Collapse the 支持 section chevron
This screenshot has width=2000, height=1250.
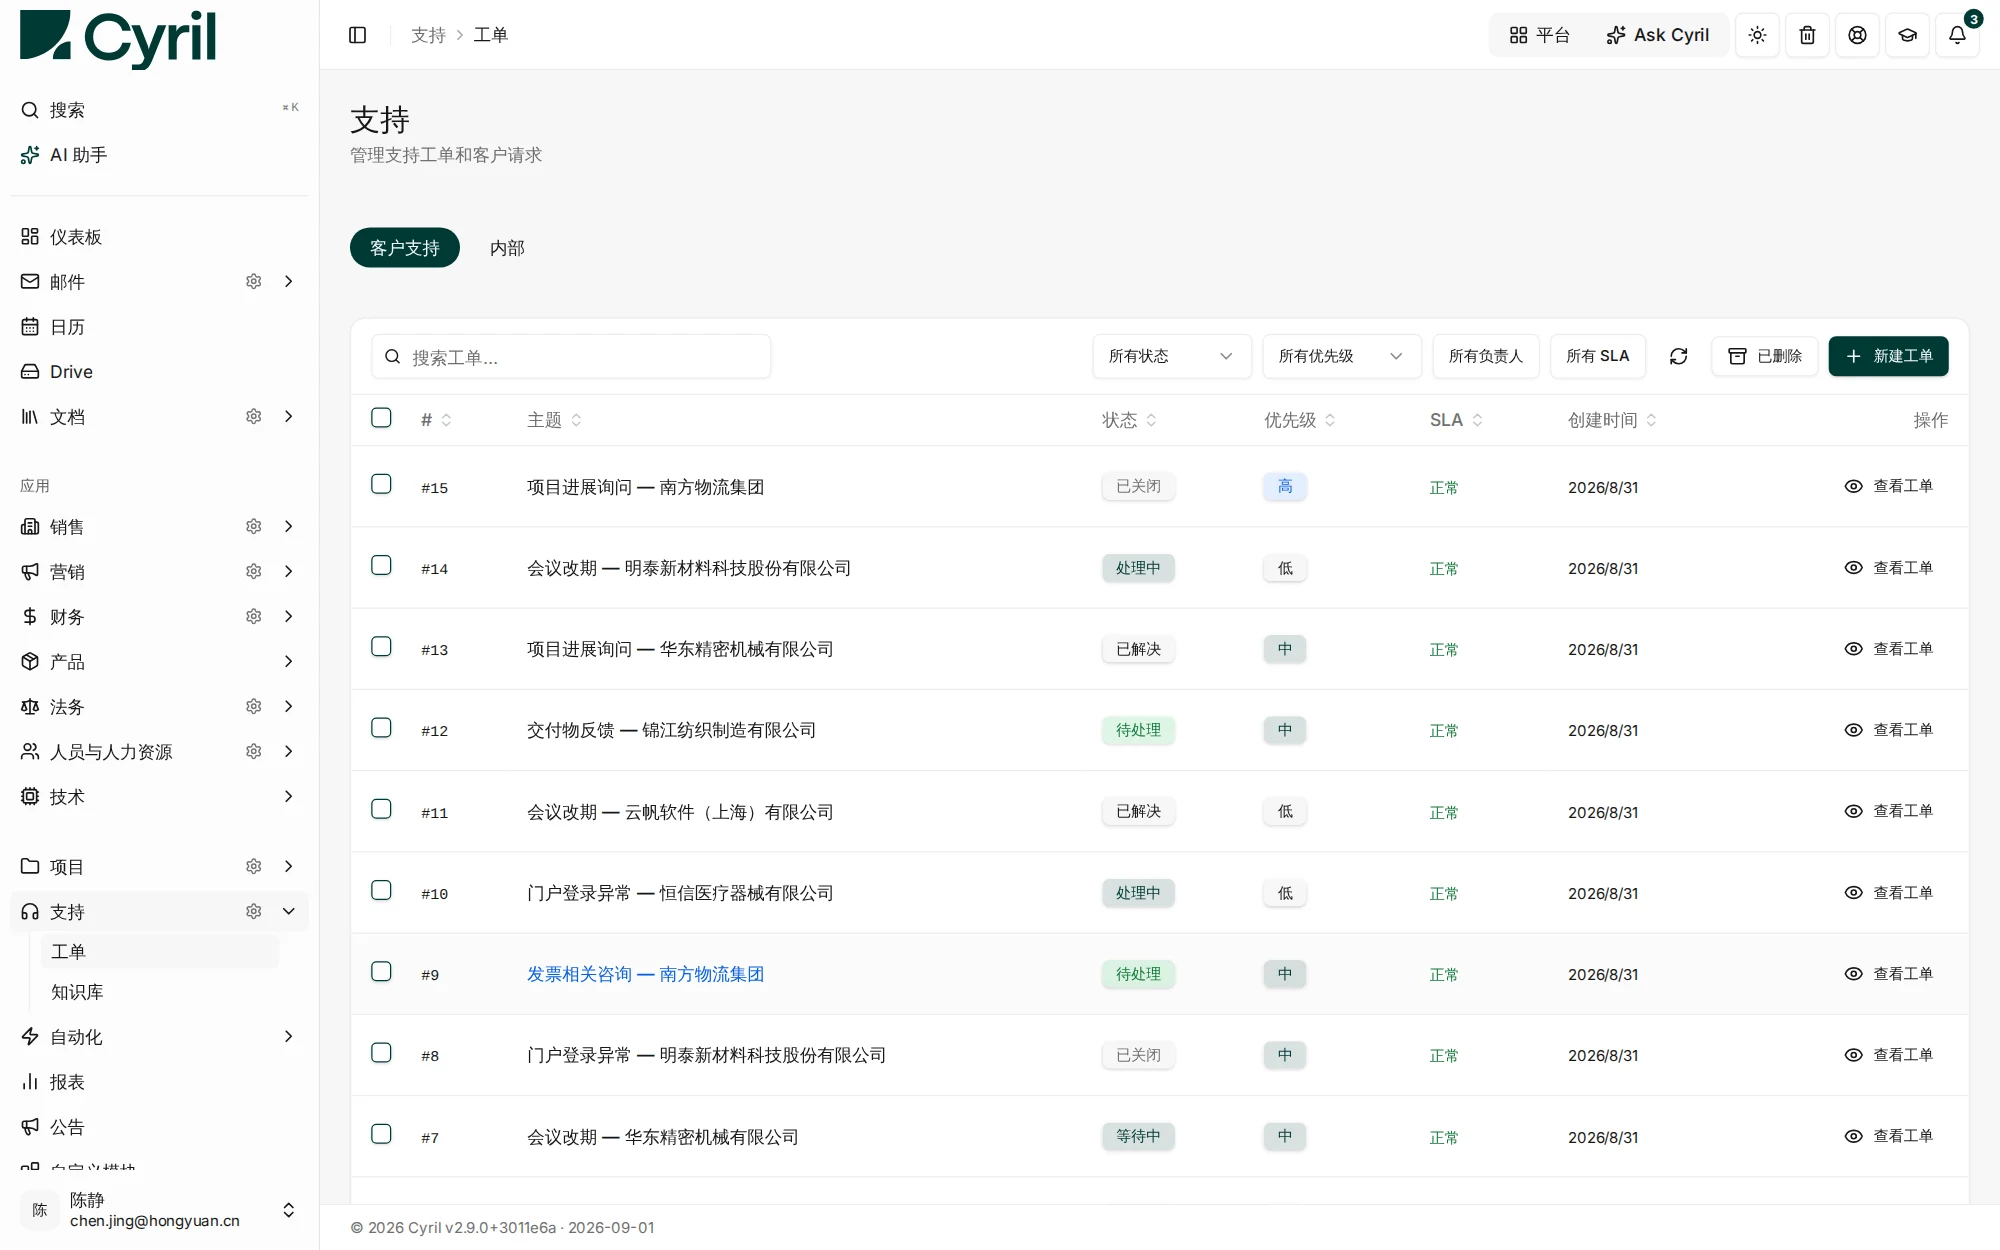tap(289, 911)
